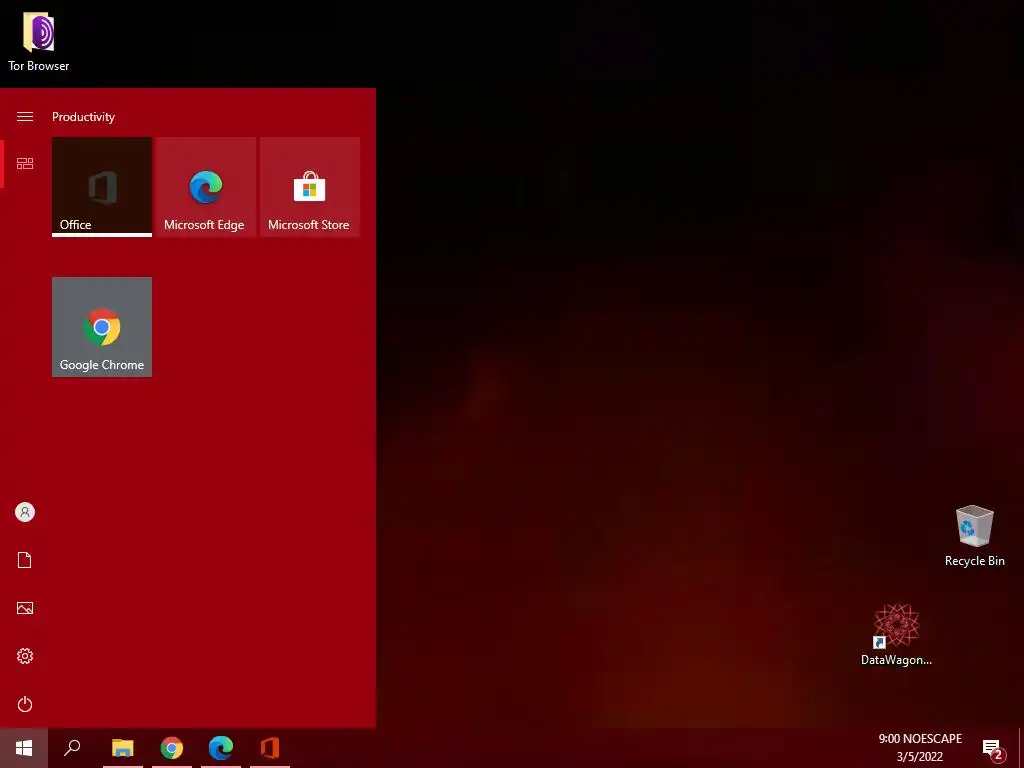This screenshot has width=1024, height=768.
Task: Launch the Google Chrome tile
Action: click(102, 327)
